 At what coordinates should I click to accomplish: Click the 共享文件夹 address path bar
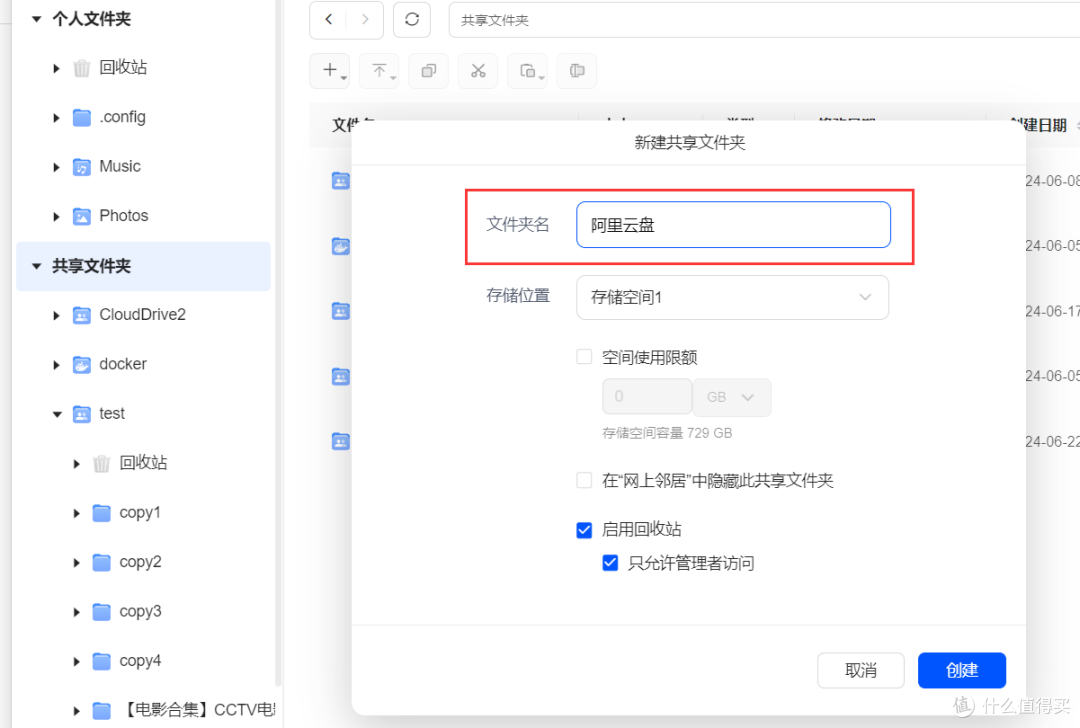pos(764,20)
